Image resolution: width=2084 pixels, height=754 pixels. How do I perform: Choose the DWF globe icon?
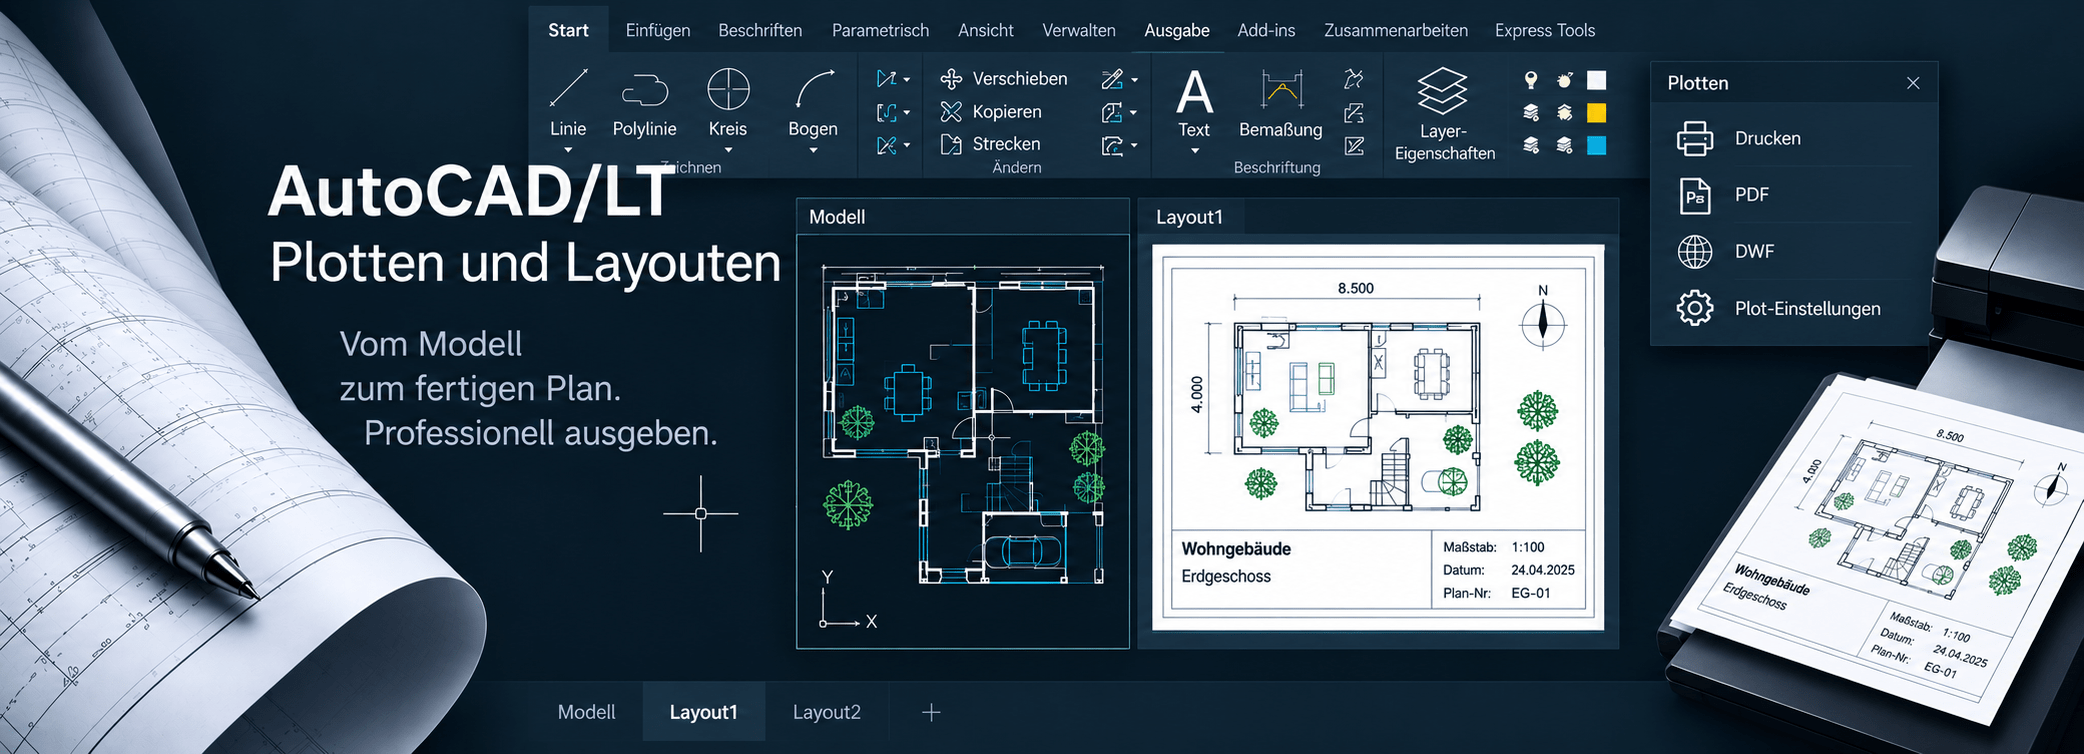pos(1695,252)
